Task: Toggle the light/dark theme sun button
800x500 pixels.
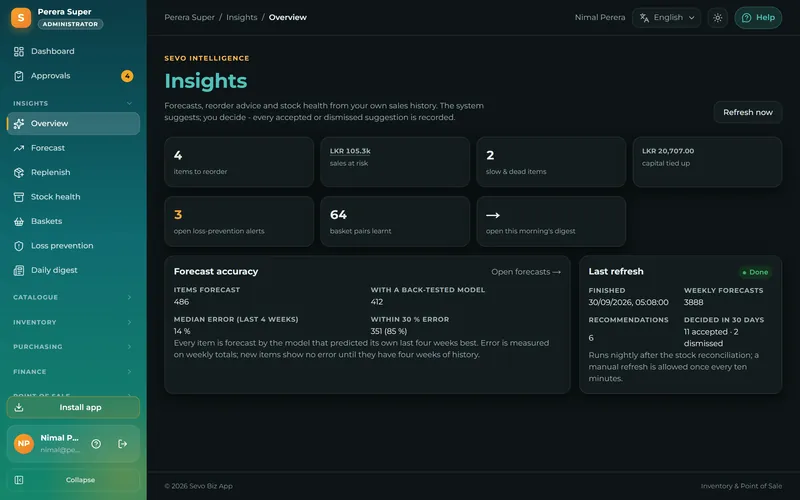Action: click(717, 17)
